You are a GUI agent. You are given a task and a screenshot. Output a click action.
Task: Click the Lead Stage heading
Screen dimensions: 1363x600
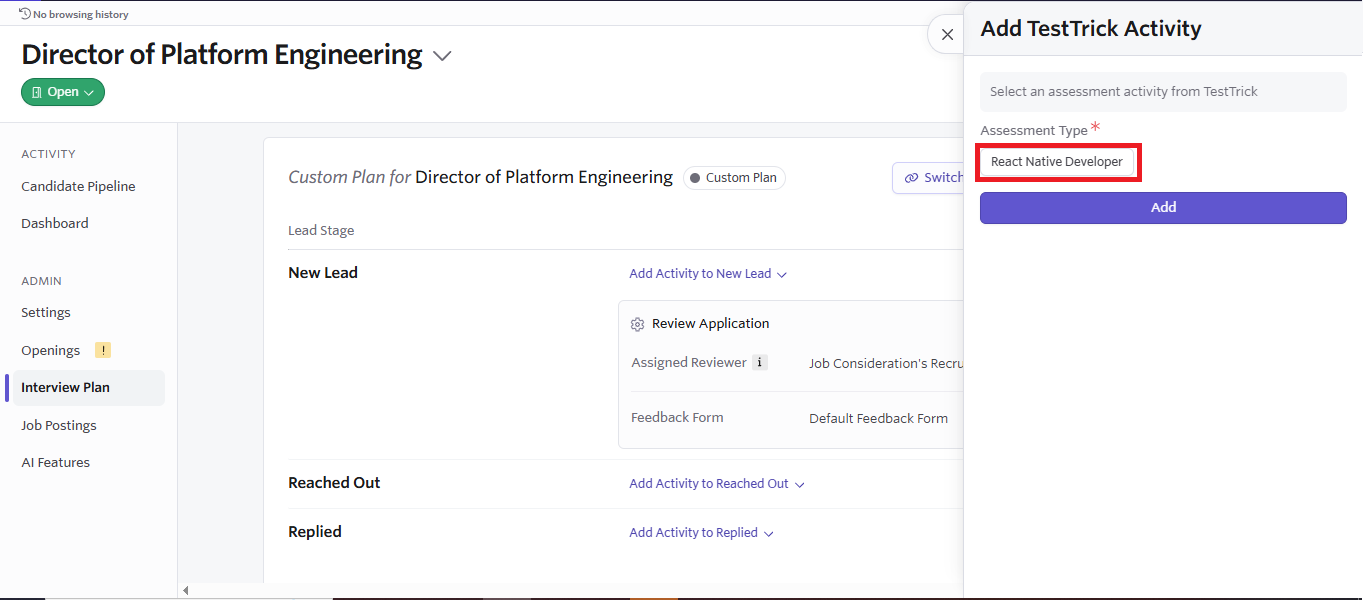tap(321, 231)
